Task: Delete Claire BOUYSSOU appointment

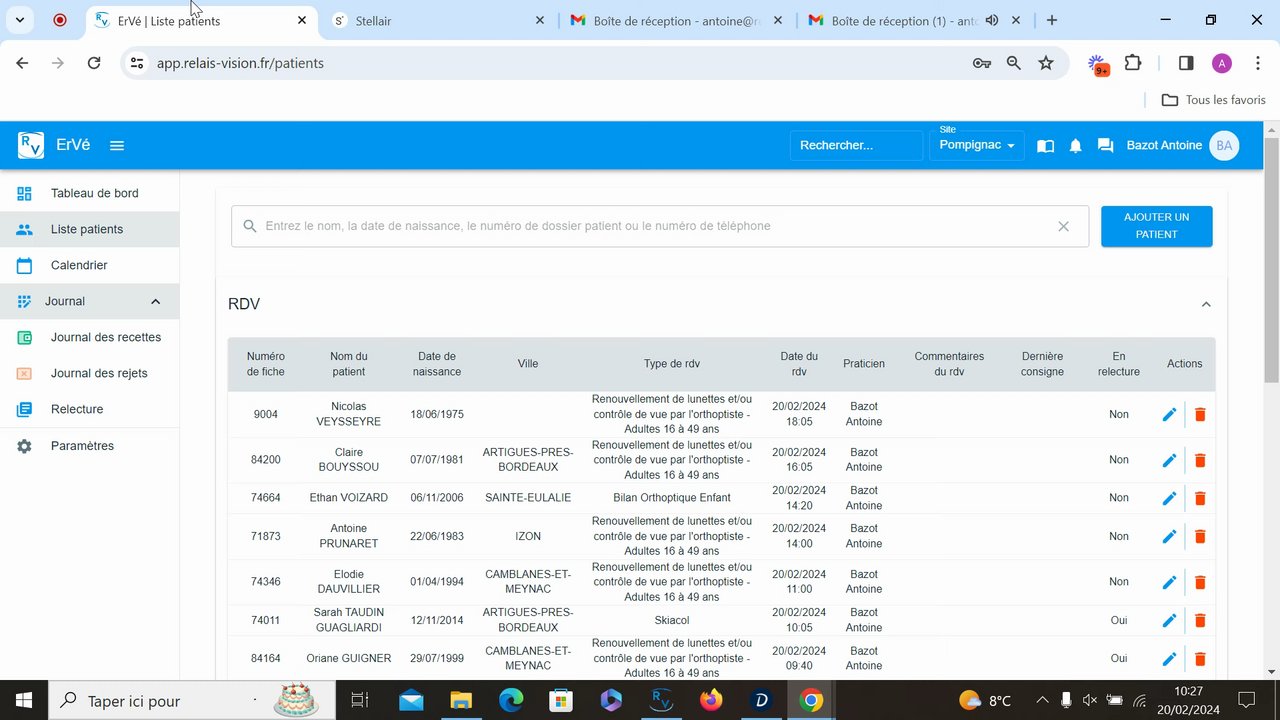Action: tap(1200, 460)
